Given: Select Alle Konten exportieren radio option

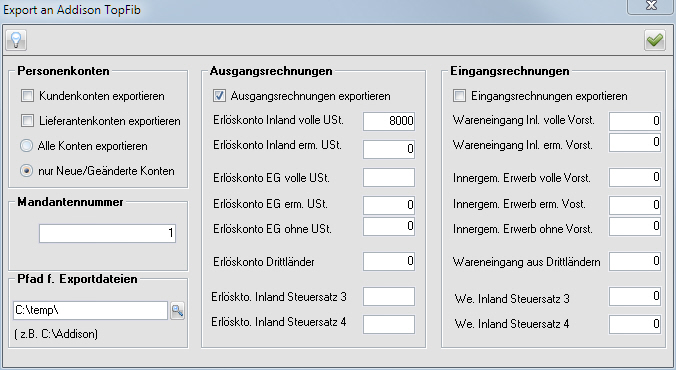Looking at the screenshot, I should pos(27,146).
